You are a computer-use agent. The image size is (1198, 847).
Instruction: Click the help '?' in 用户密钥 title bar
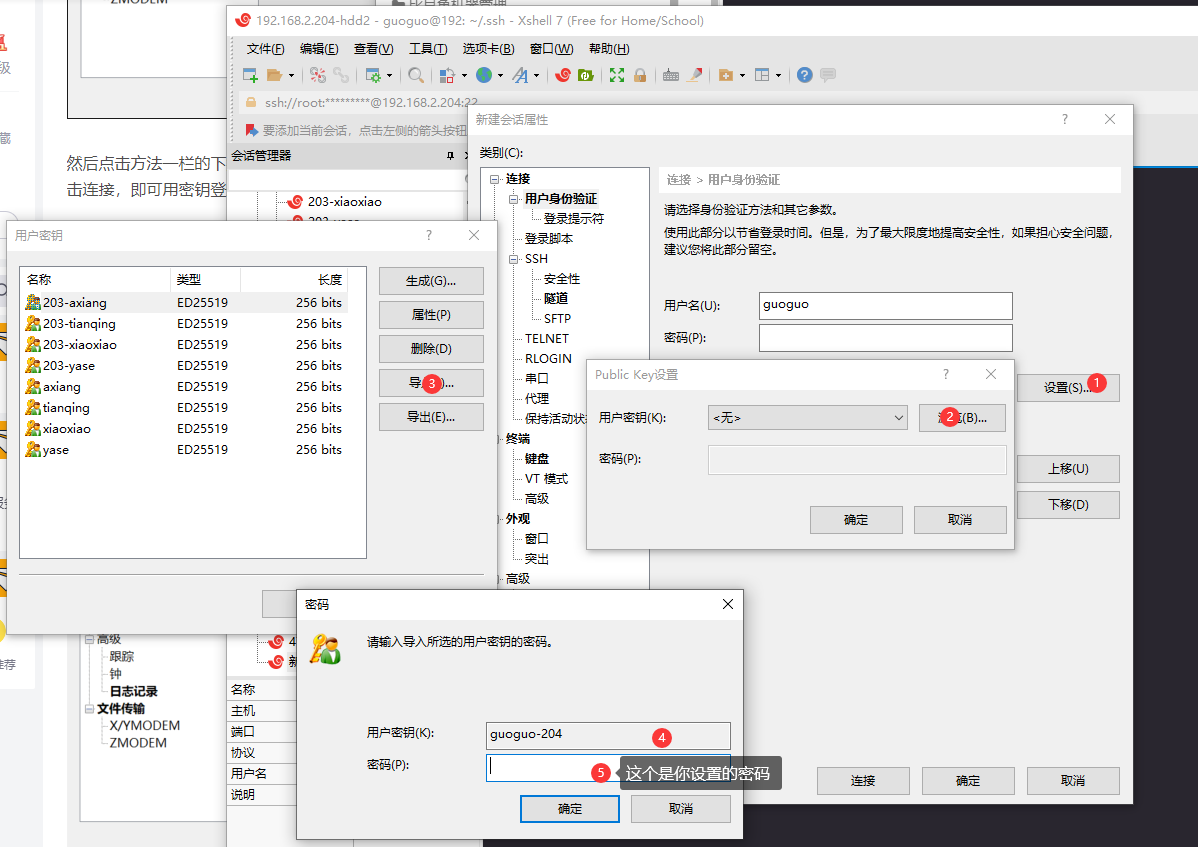click(x=429, y=235)
